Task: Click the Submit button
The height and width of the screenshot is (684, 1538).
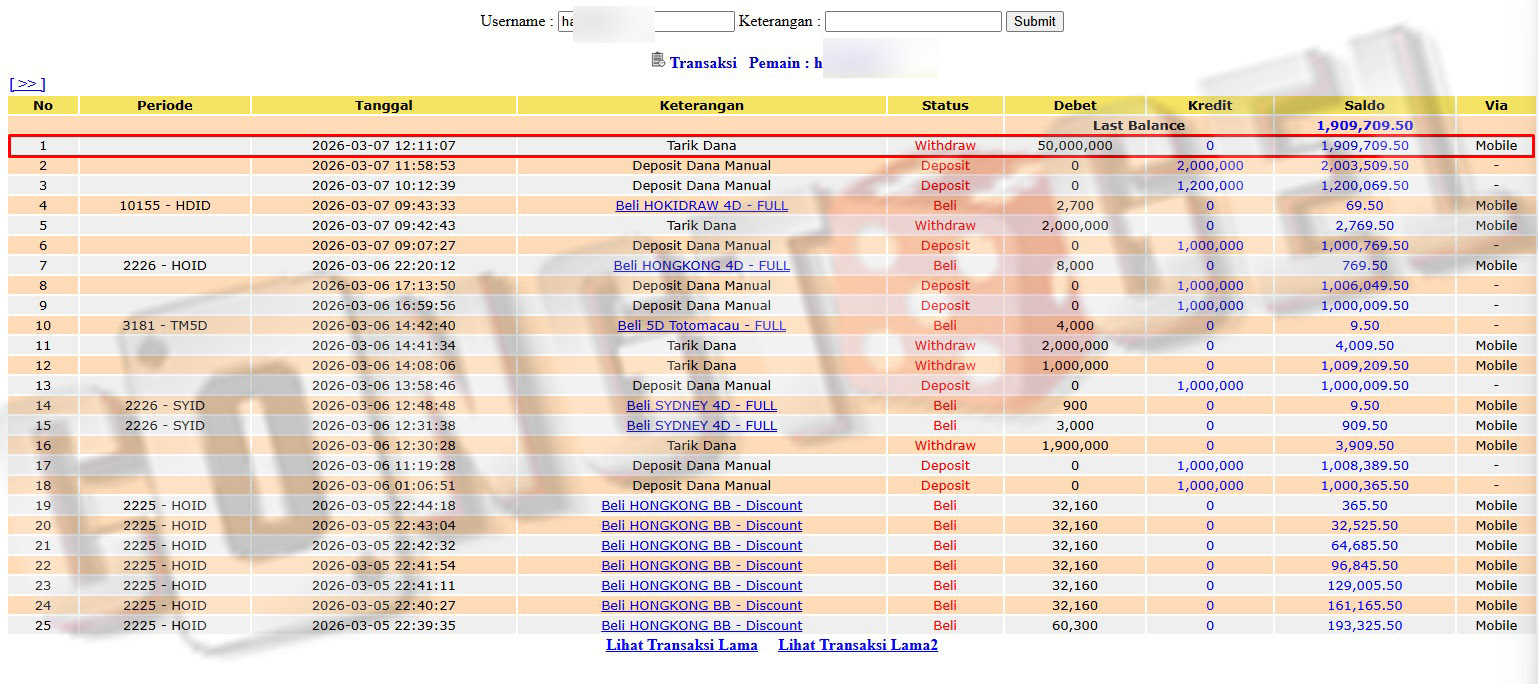Action: 1034,21
